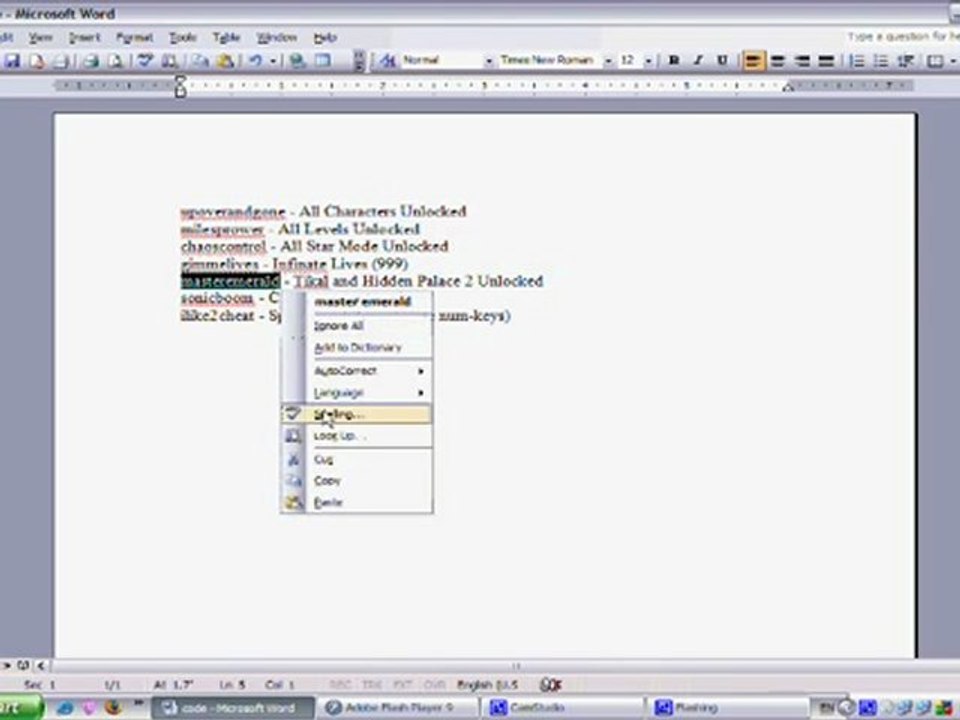Click the Research toolbar icon

click(x=170, y=61)
